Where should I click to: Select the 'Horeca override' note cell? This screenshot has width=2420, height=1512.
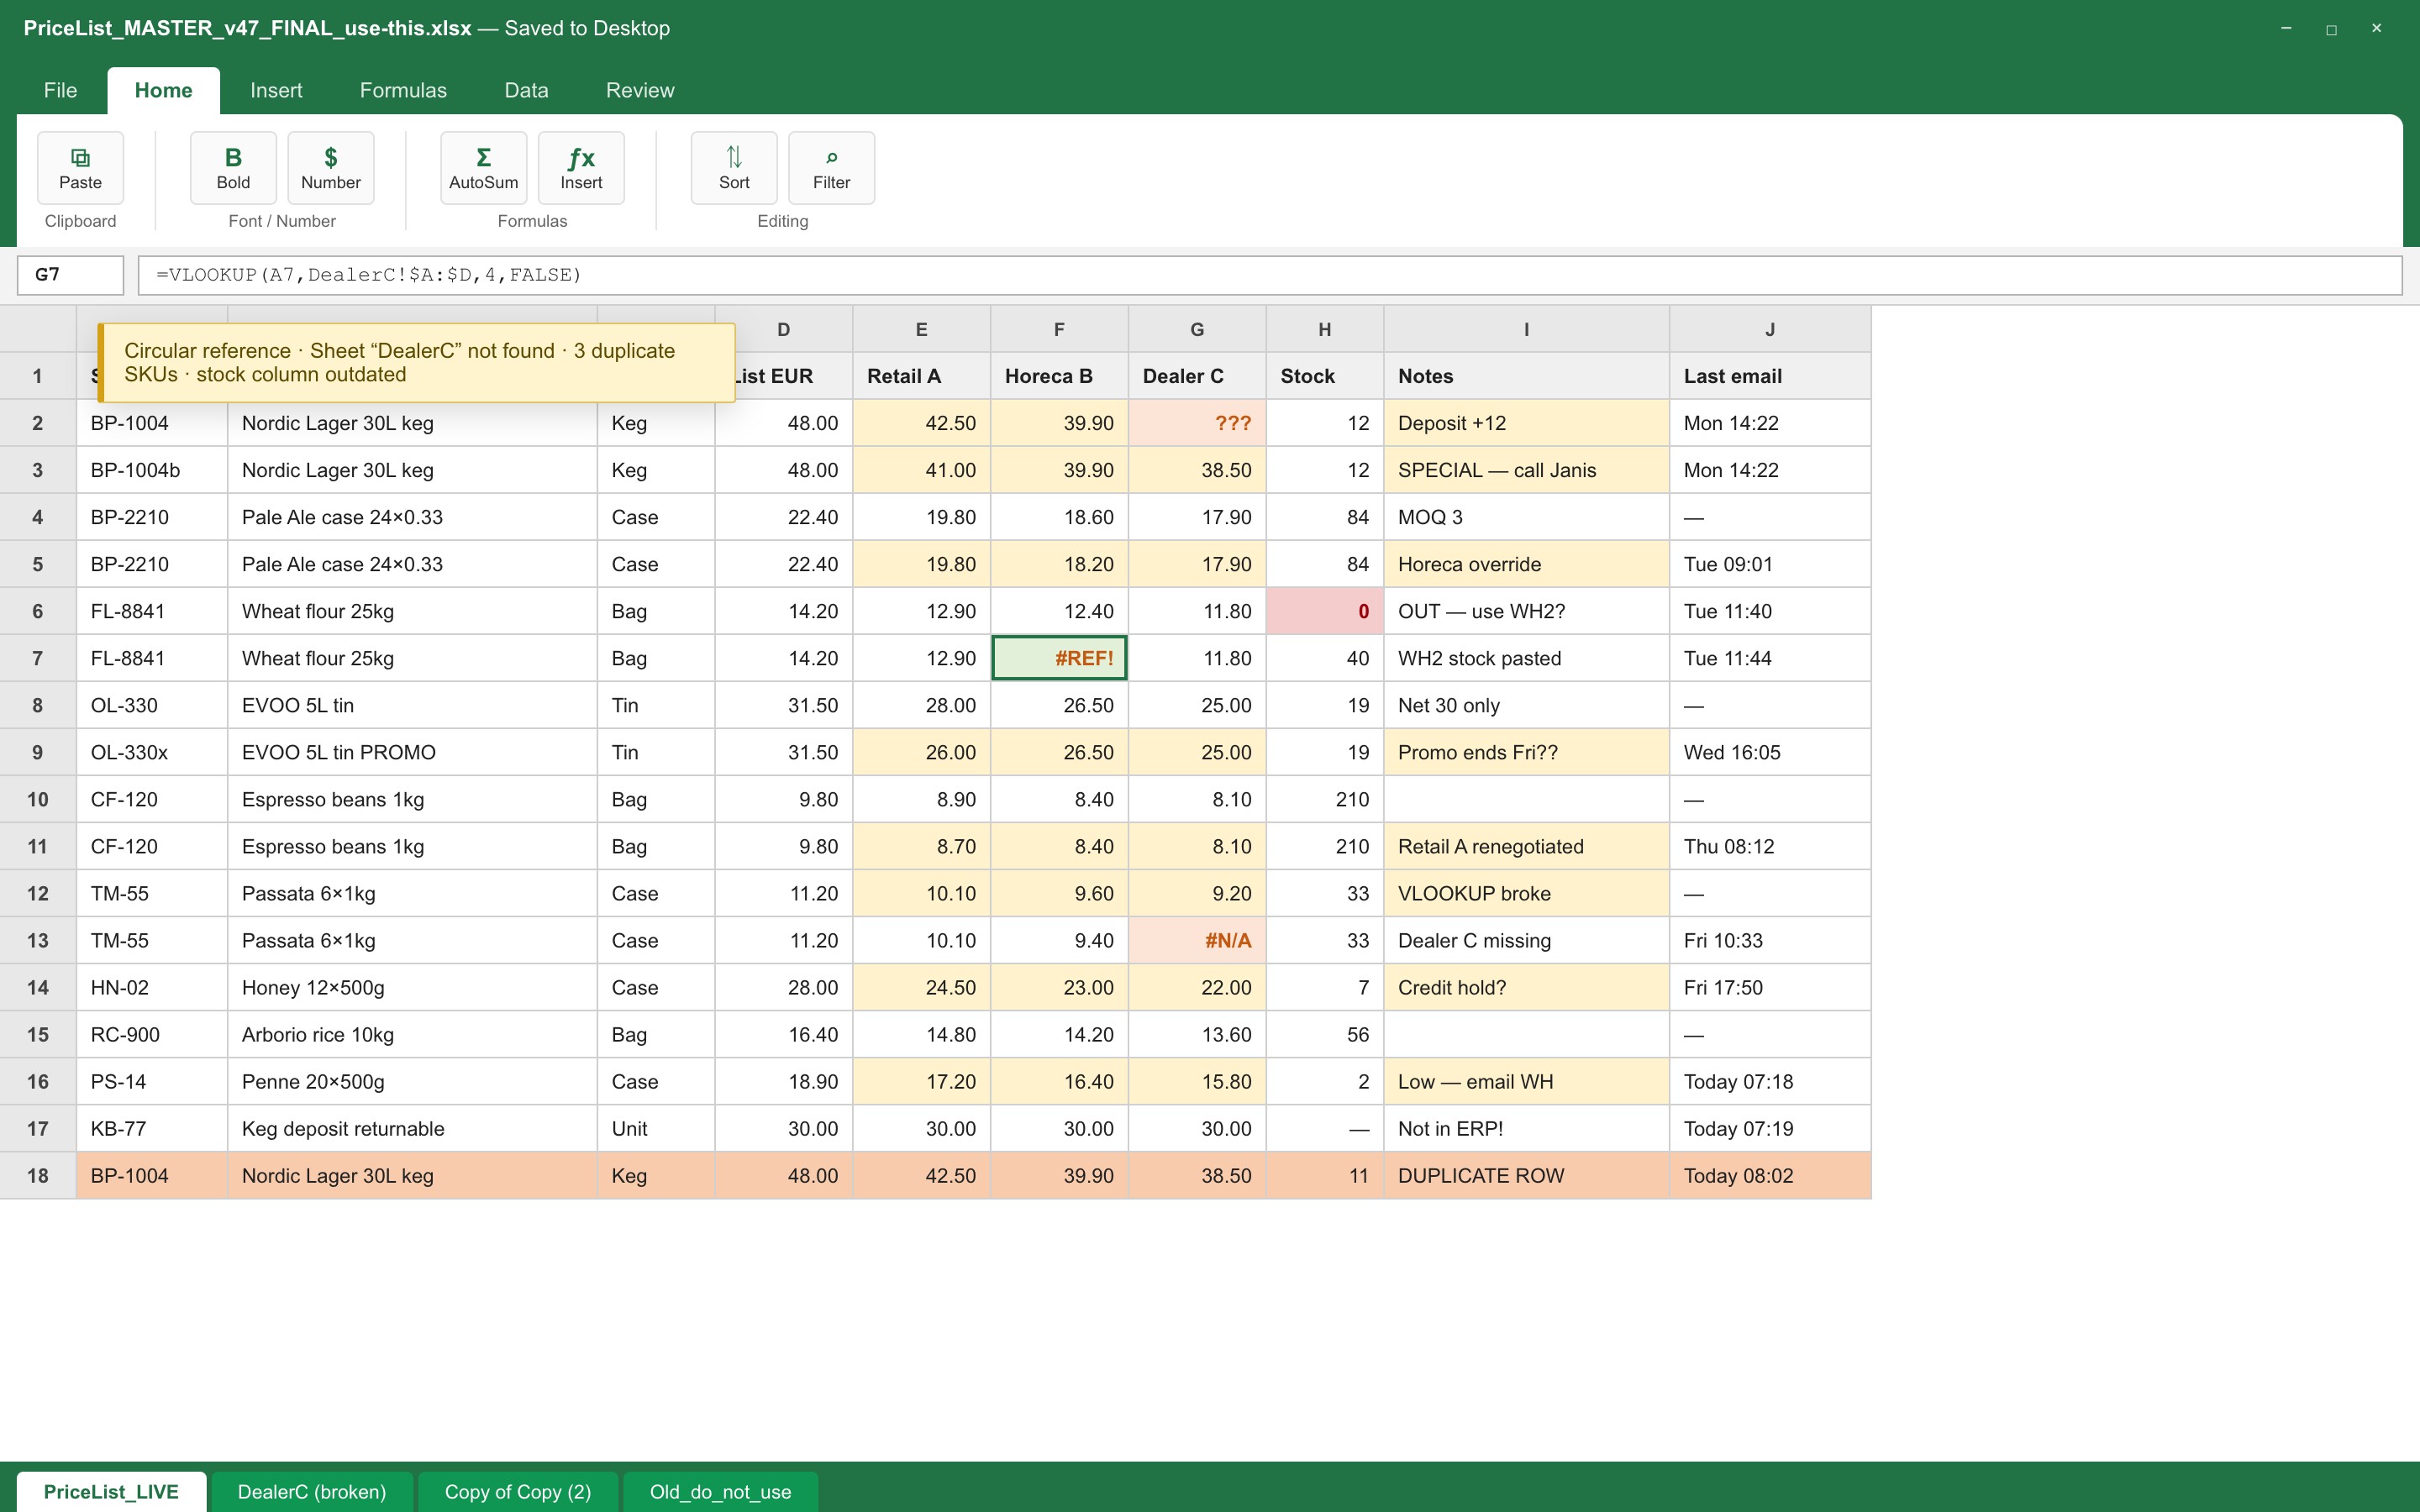pyautogui.click(x=1526, y=564)
